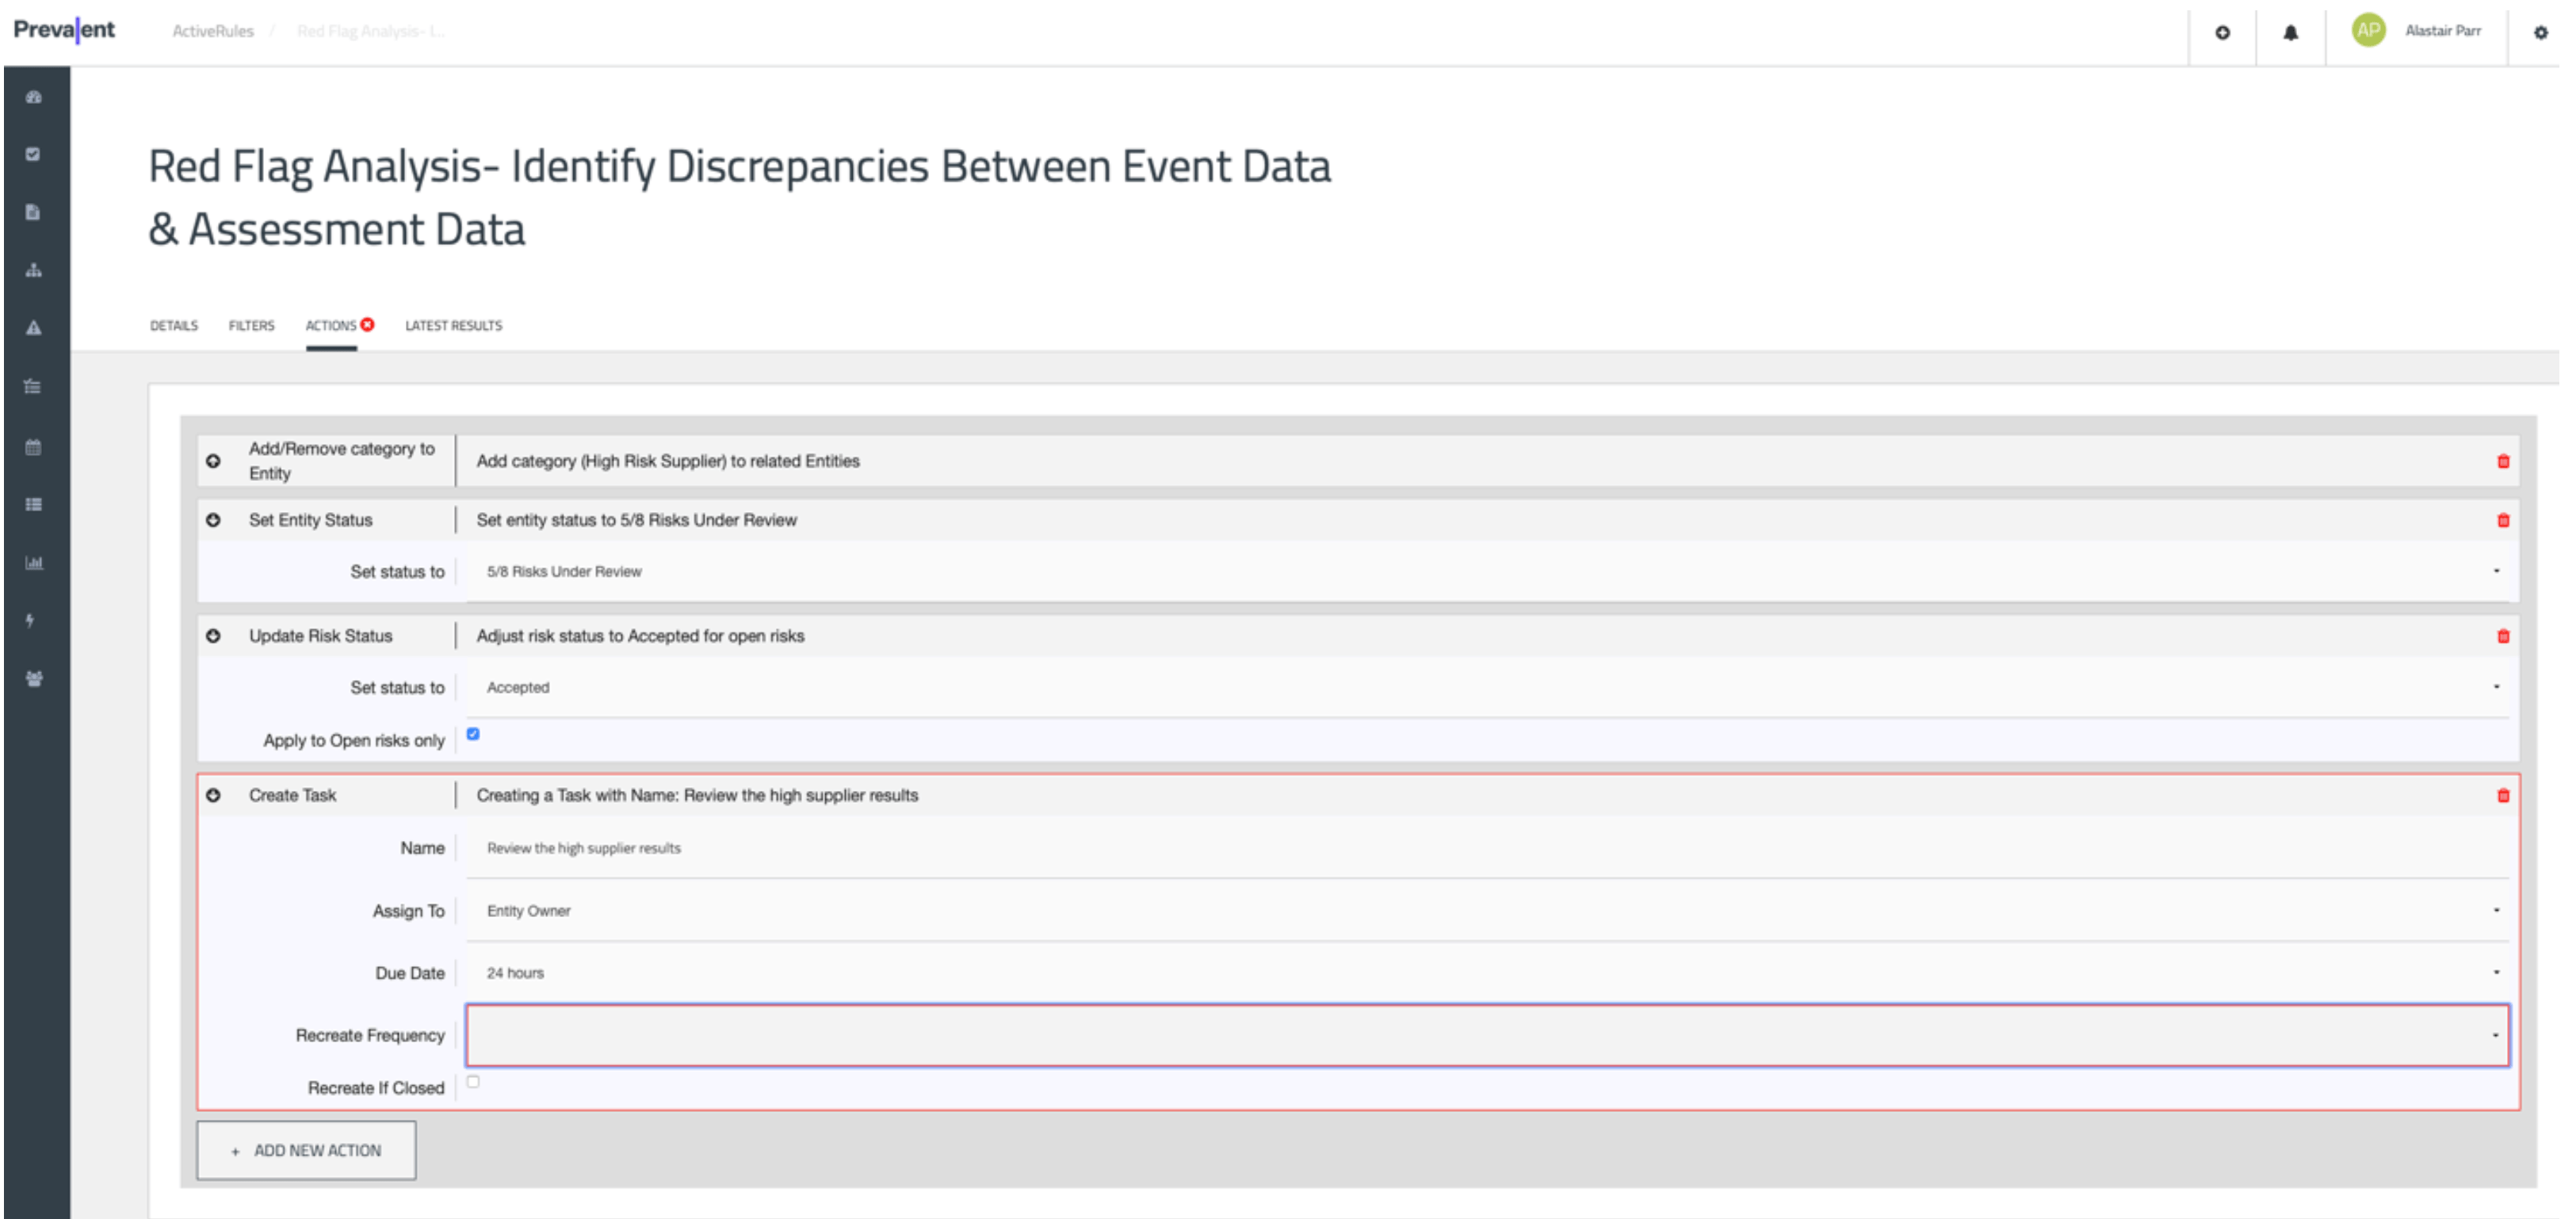Click the plus circle icon in header
This screenshot has width=2576, height=1219.
tap(2222, 32)
